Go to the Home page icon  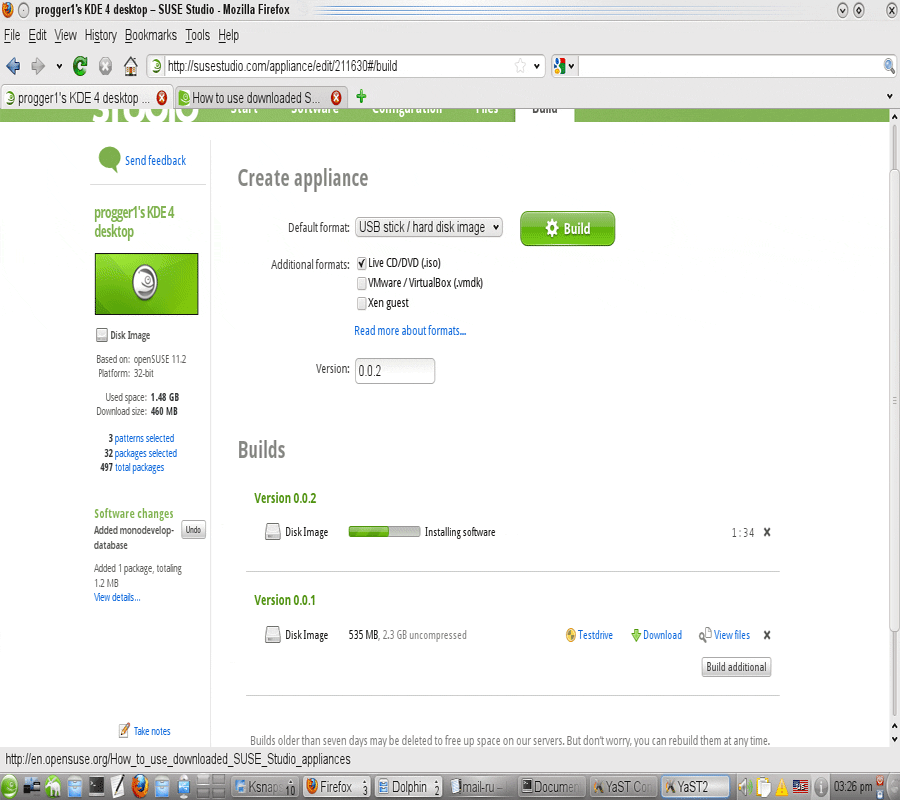pos(131,66)
